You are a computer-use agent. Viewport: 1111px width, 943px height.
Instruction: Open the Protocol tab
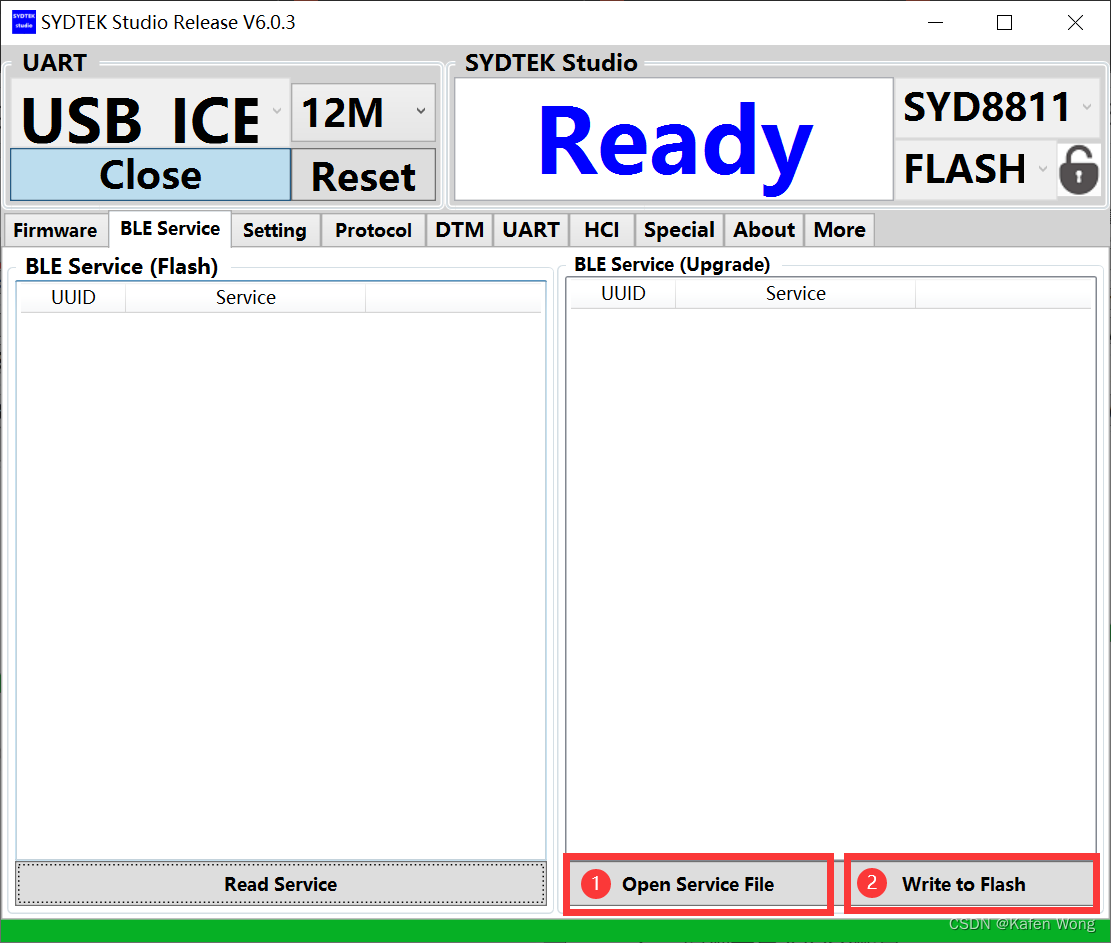coord(372,230)
